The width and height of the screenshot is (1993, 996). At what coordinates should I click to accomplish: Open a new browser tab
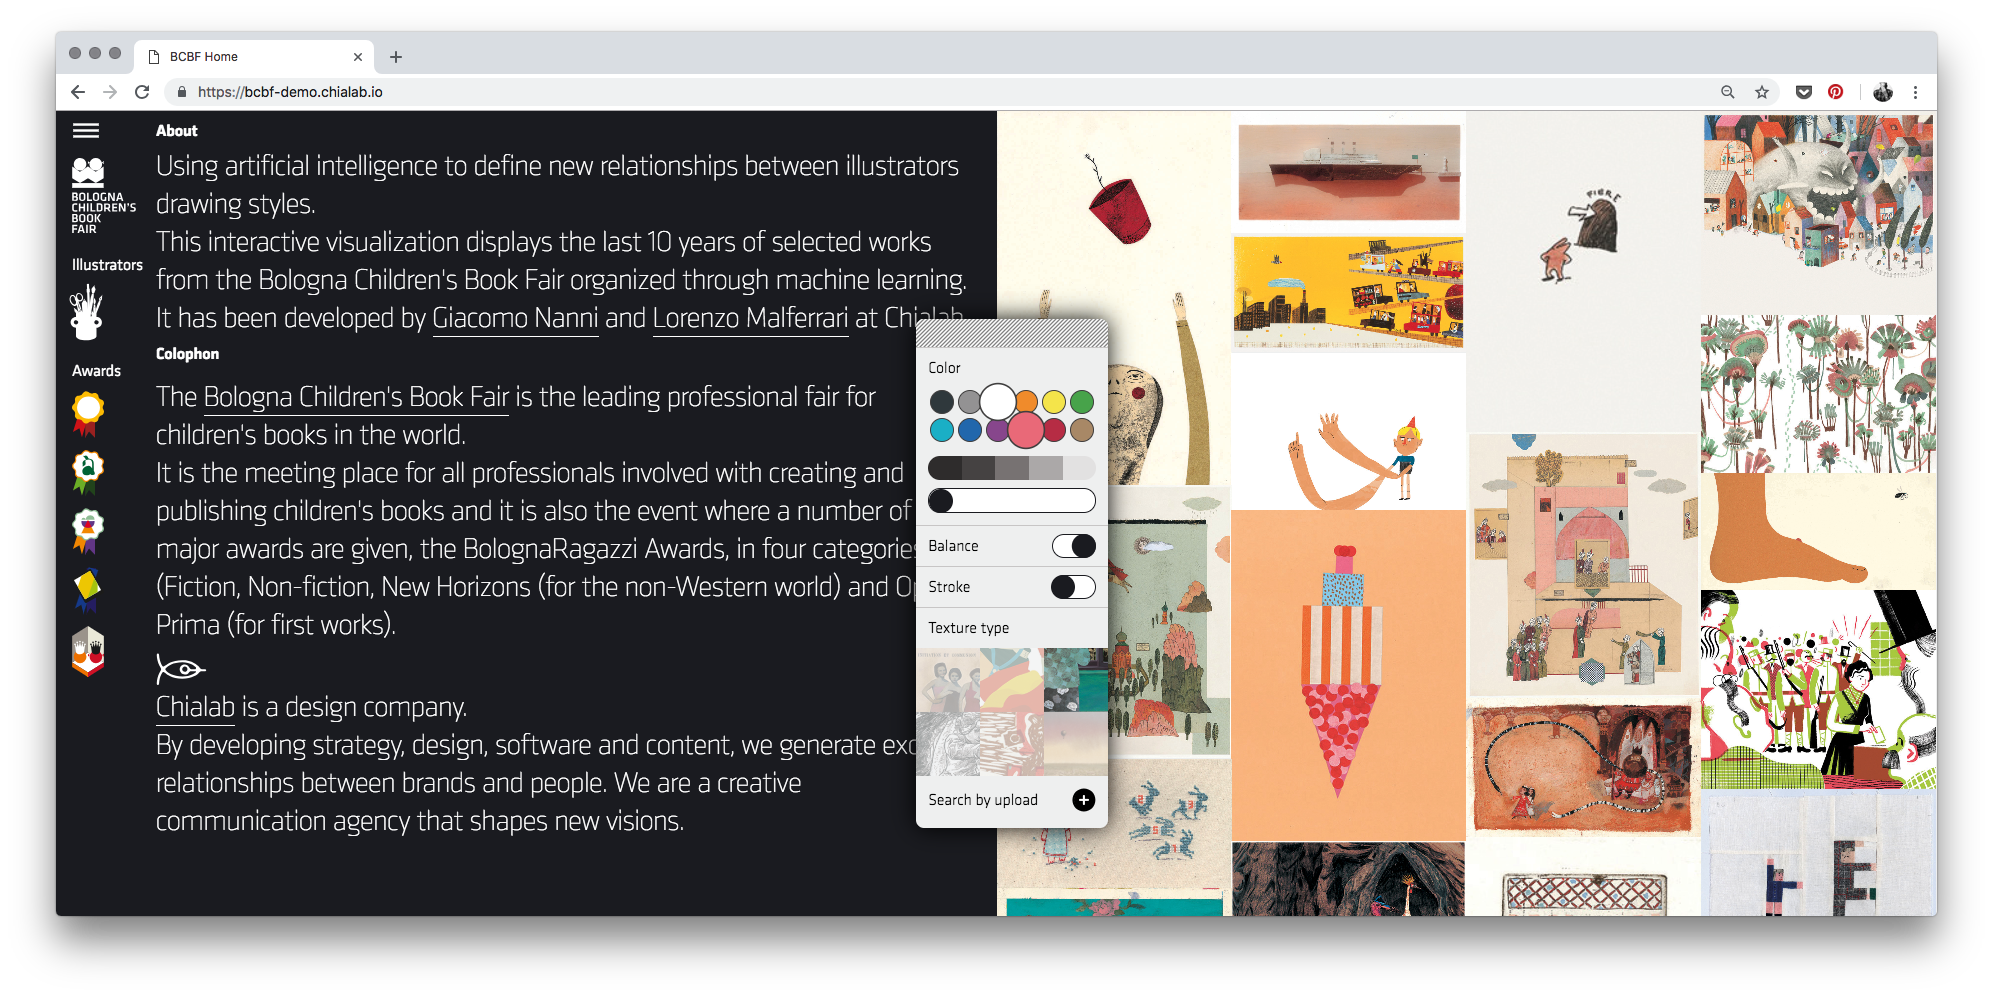396,57
